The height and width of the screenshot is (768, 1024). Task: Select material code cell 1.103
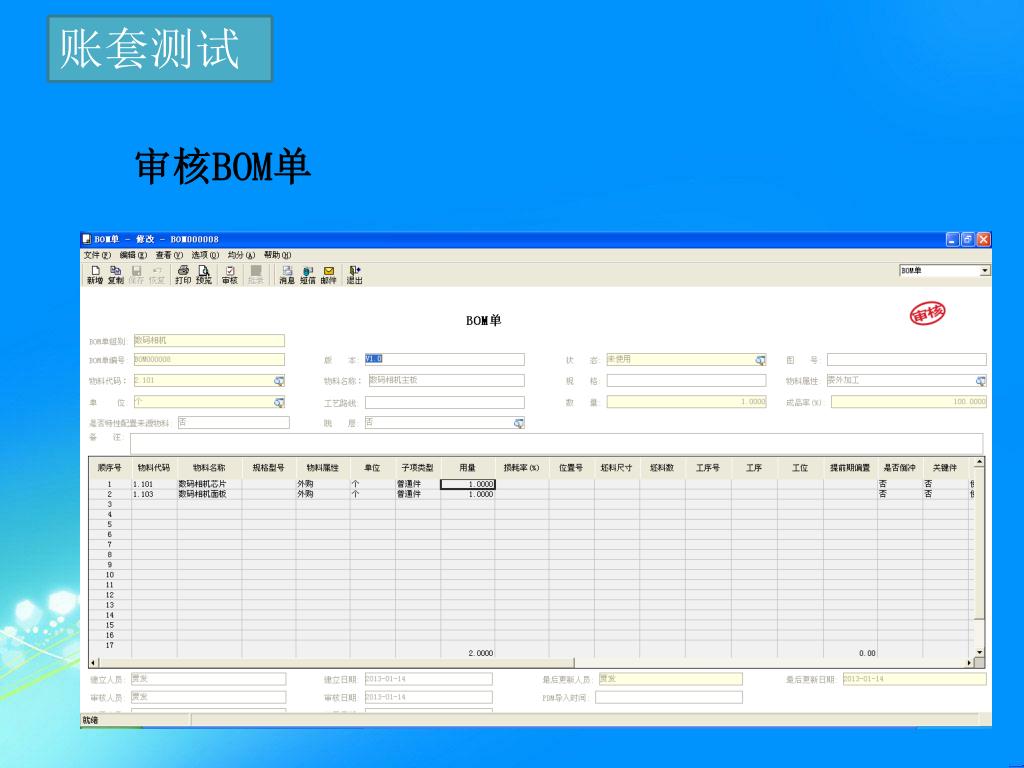point(154,494)
